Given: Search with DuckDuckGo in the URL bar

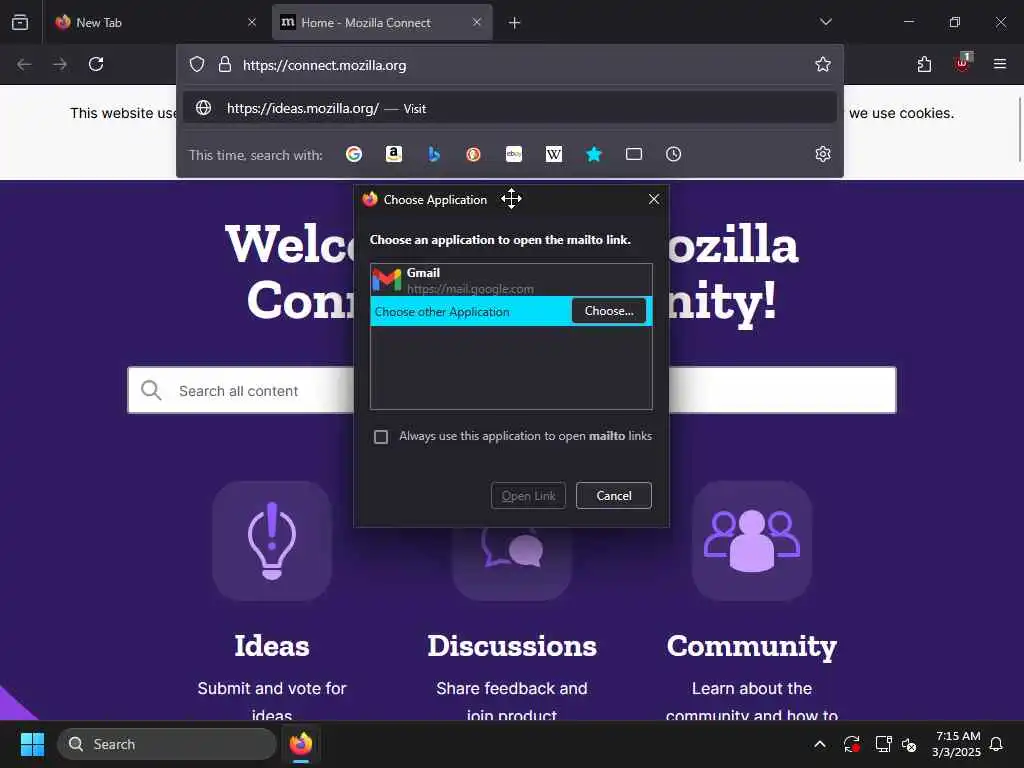Looking at the screenshot, I should (473, 154).
